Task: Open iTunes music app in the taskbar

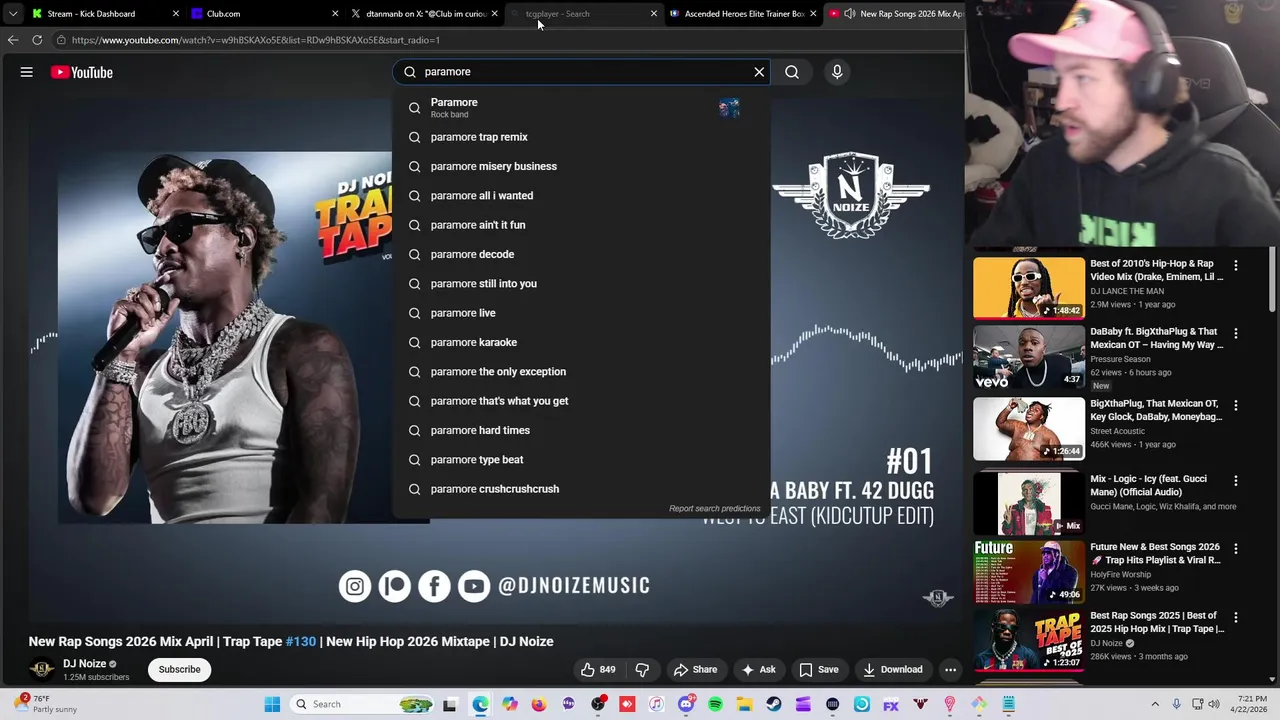Action: (656, 704)
